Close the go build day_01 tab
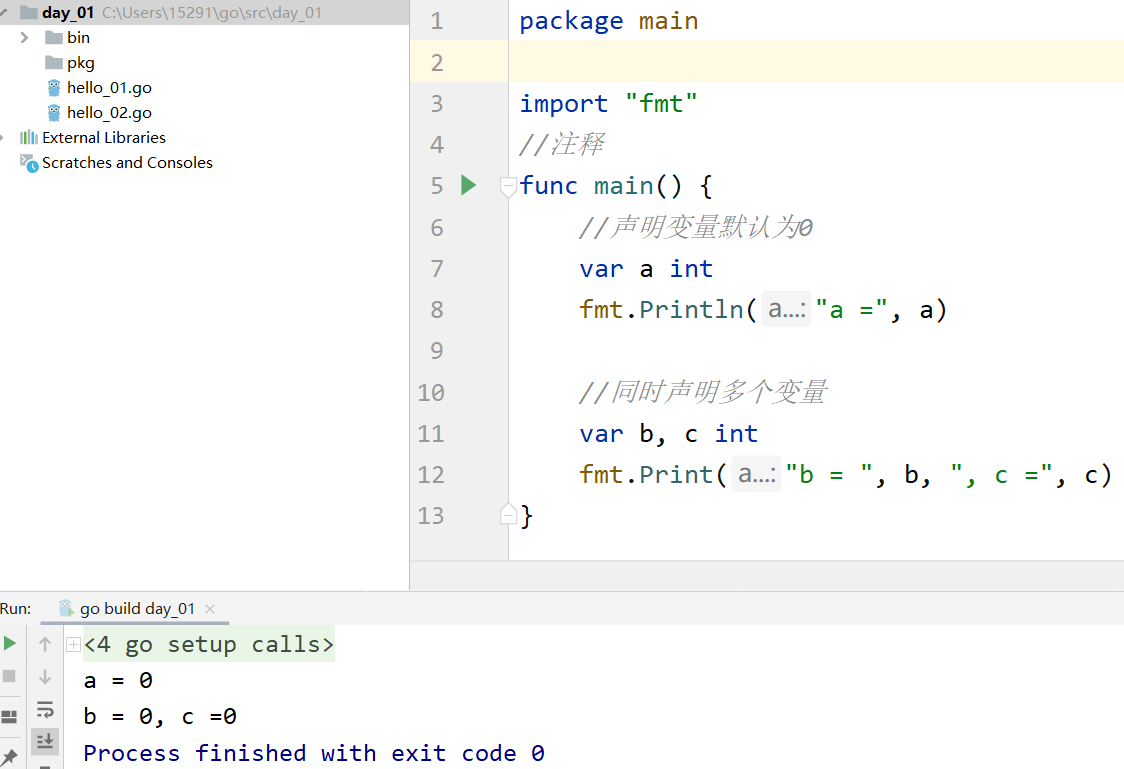This screenshot has width=1124, height=769. [210, 608]
